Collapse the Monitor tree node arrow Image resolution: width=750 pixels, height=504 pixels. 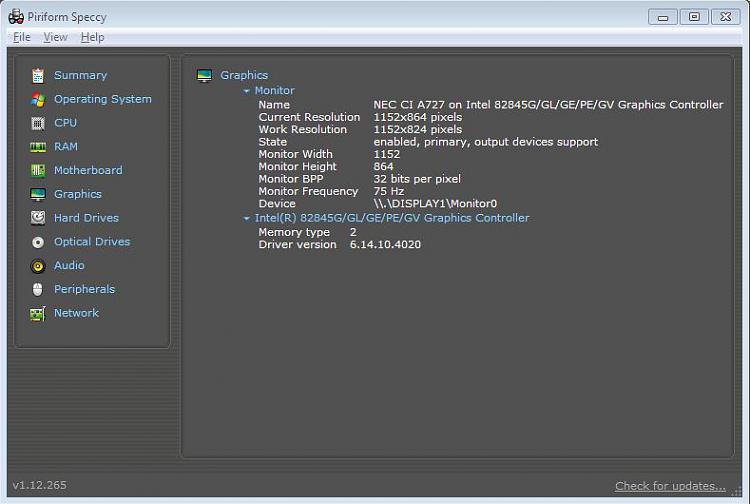coord(246,91)
